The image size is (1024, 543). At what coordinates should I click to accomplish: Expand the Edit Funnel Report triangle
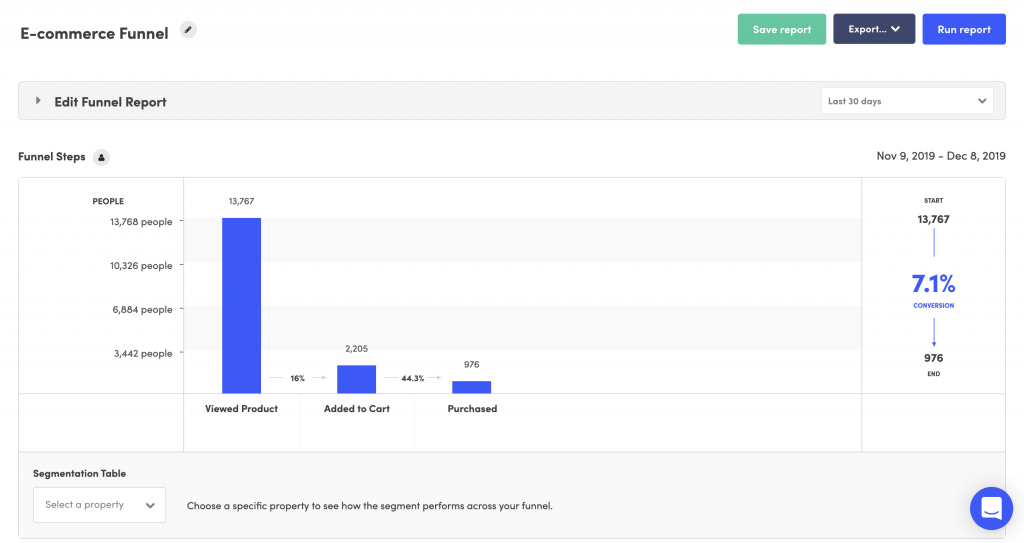[x=38, y=101]
